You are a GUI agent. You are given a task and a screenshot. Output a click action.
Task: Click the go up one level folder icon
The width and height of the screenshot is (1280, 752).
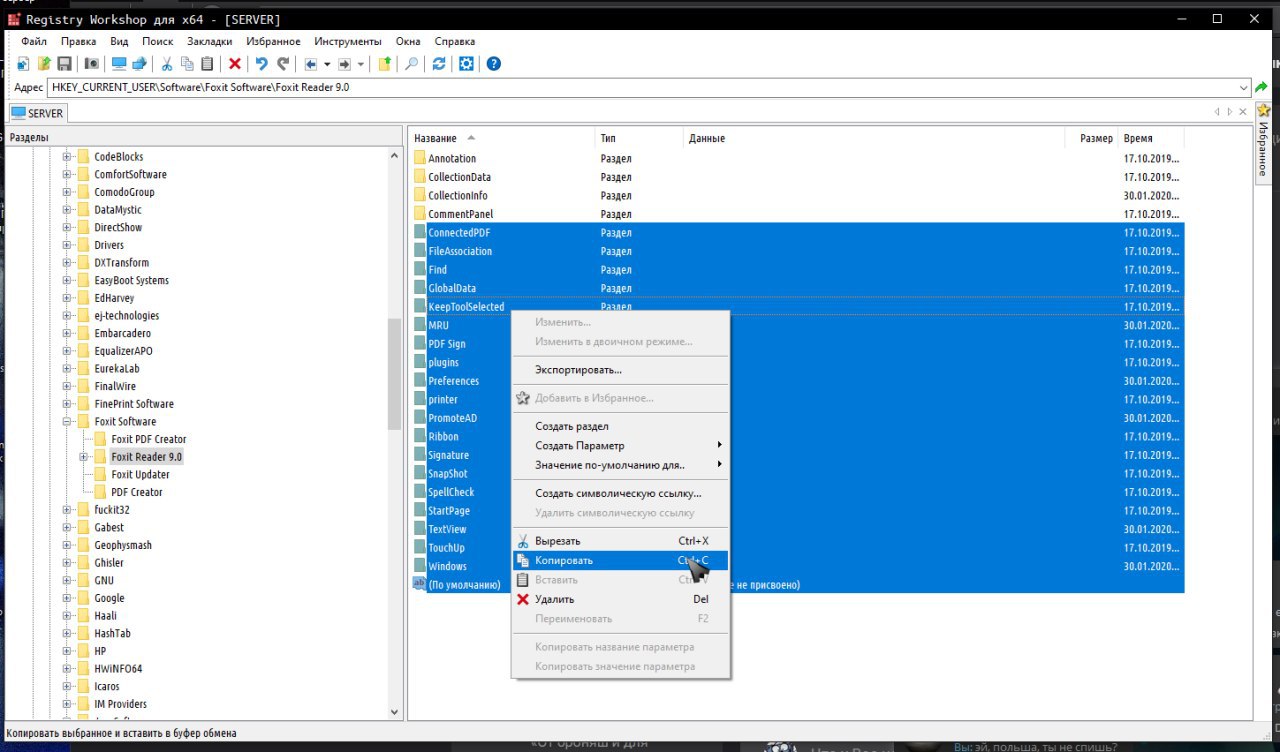point(385,64)
